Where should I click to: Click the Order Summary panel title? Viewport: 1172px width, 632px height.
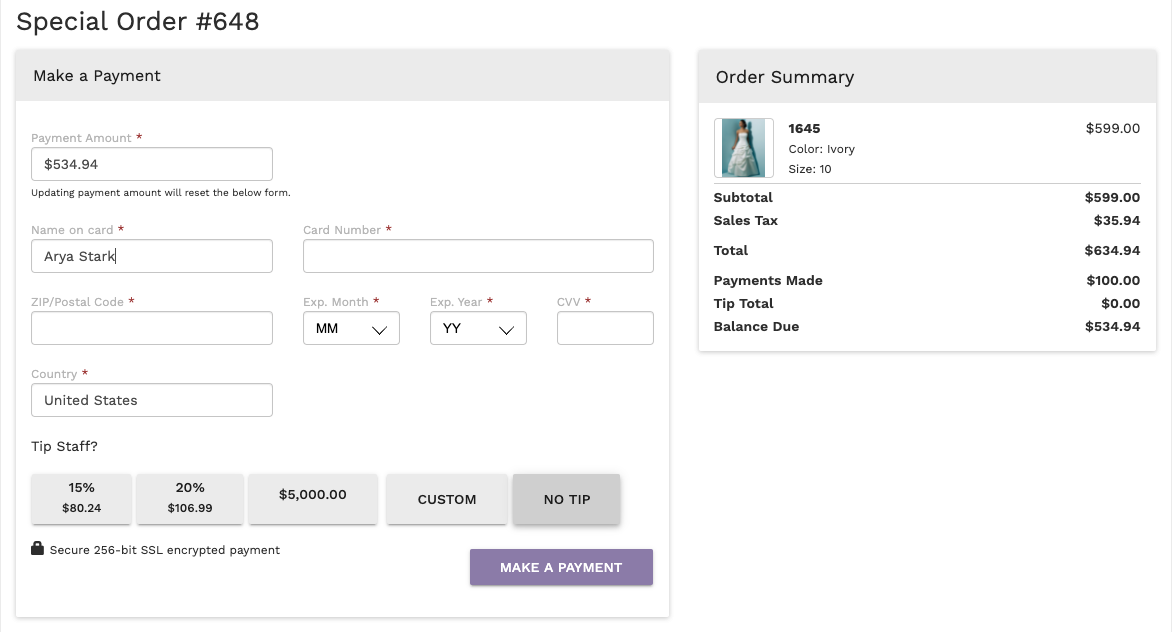coord(785,77)
